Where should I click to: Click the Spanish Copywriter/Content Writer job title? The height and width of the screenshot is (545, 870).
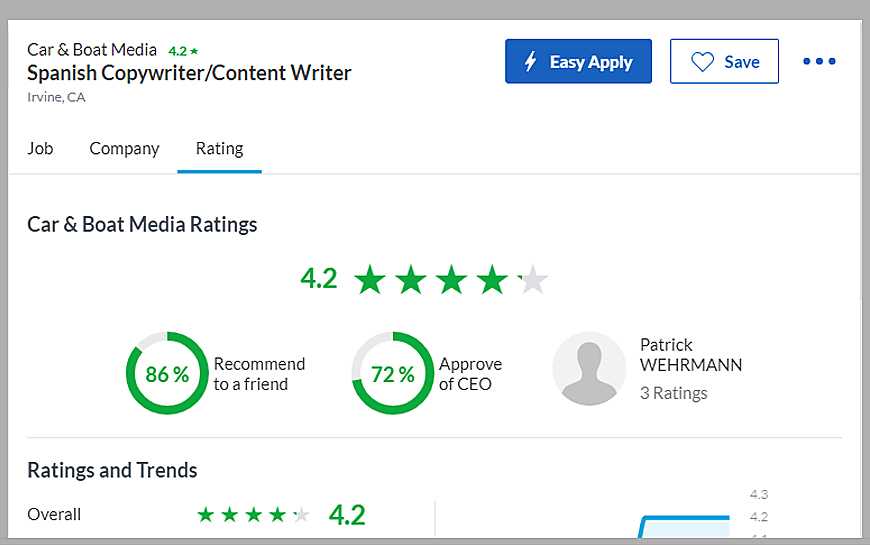189,73
